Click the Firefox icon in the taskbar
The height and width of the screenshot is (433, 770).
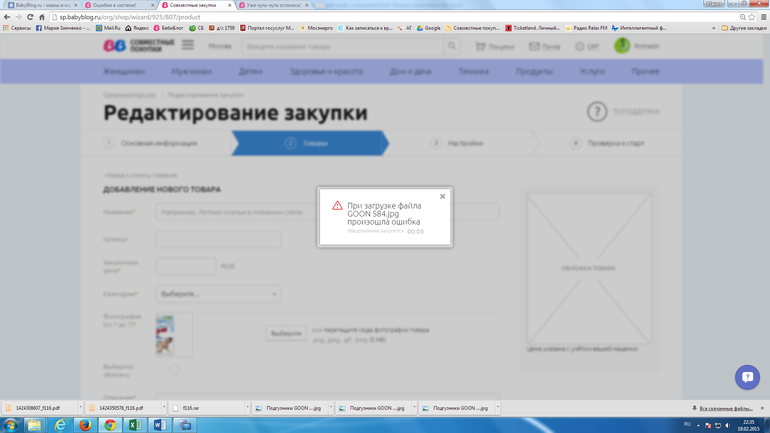click(85, 425)
